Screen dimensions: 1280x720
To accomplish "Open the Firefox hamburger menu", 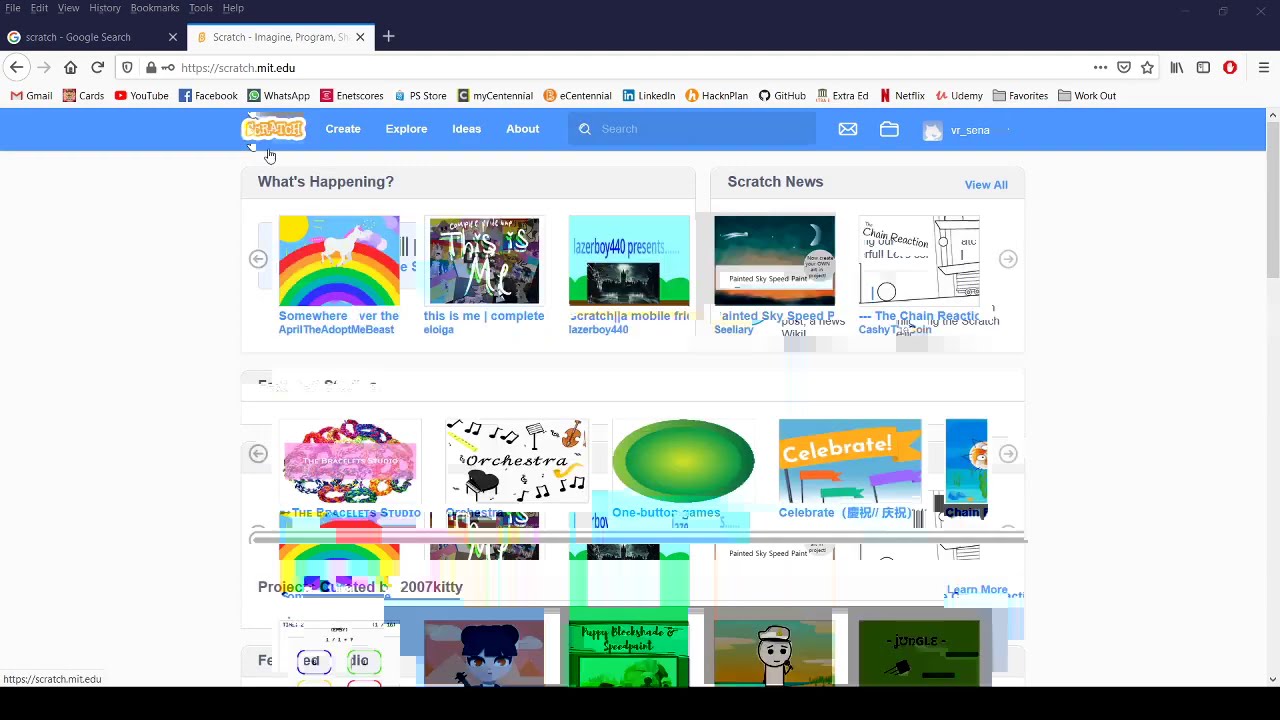I will [x=1264, y=68].
